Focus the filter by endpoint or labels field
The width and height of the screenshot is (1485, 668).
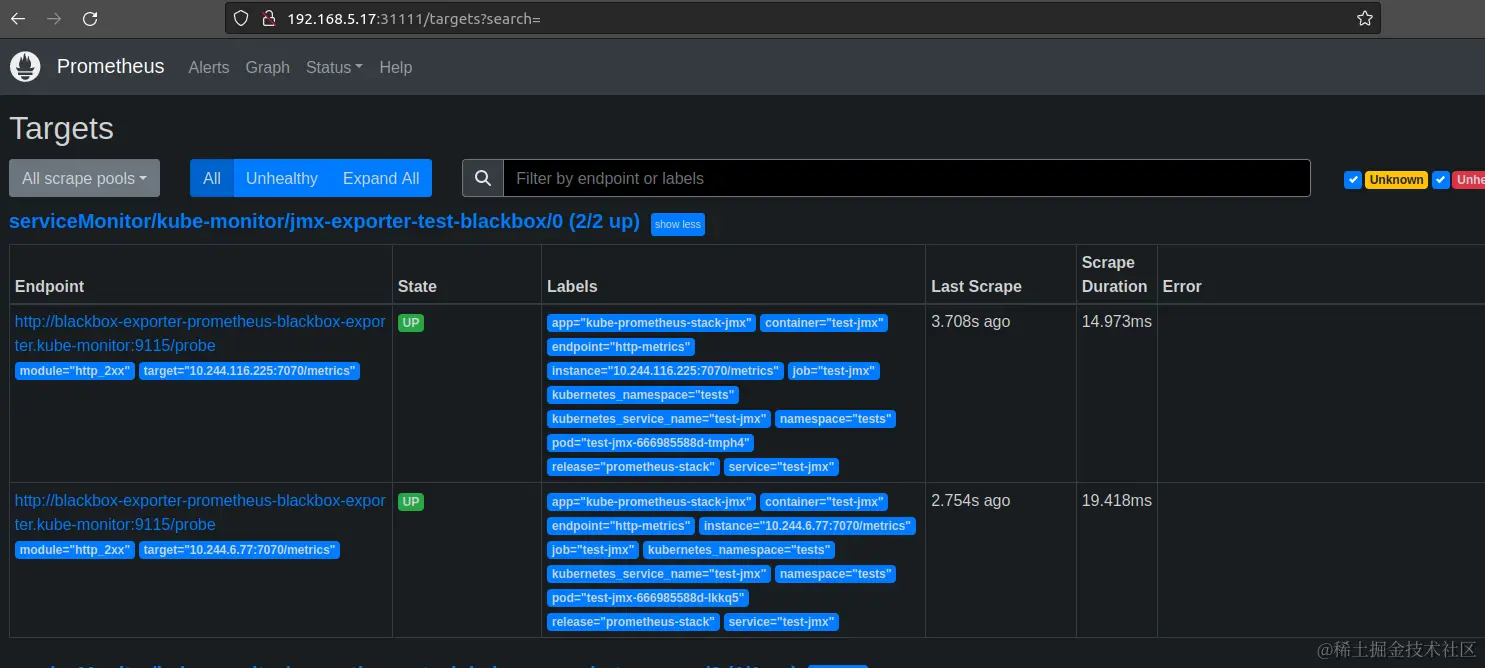tap(906, 178)
